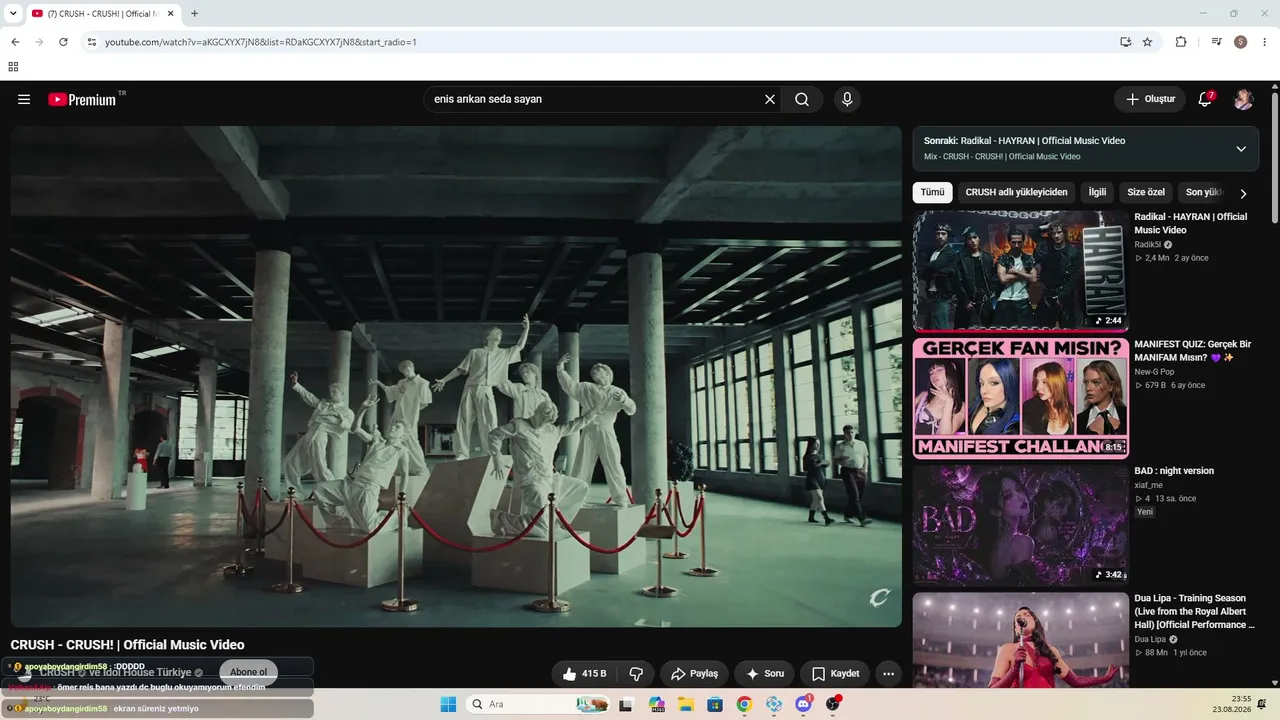The image size is (1280, 720).
Task: Open Task View on the taskbar
Action: point(626,704)
